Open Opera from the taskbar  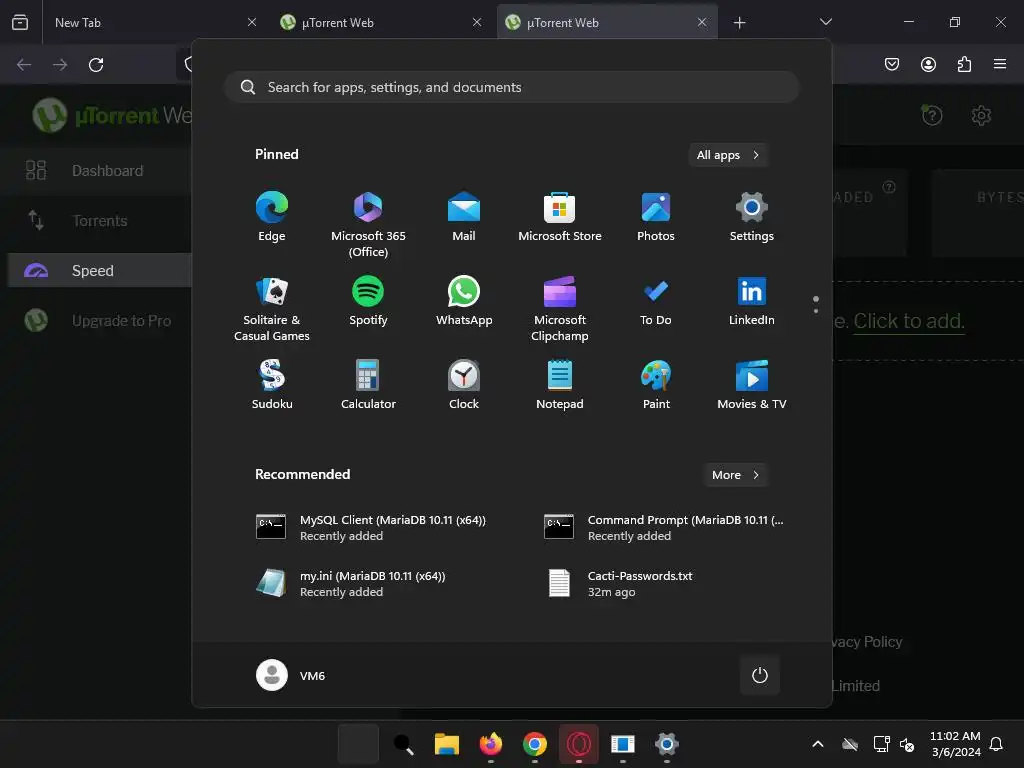click(x=579, y=744)
